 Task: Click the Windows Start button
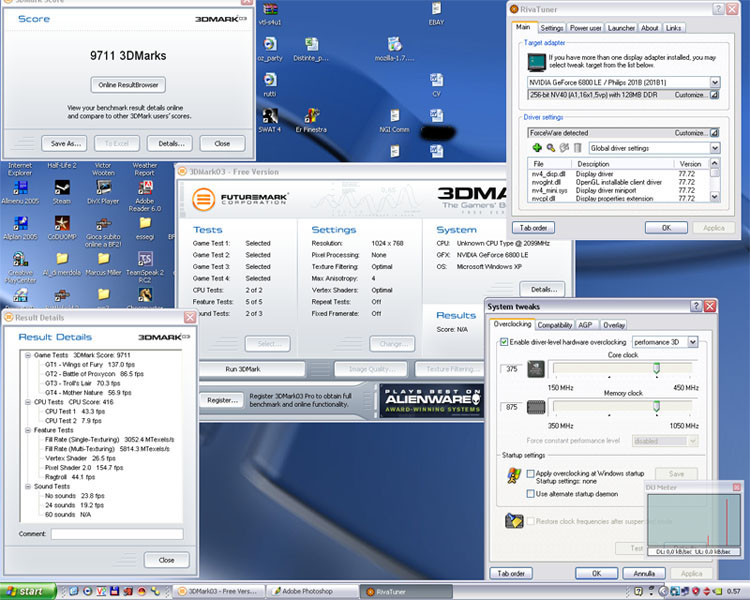[28, 591]
